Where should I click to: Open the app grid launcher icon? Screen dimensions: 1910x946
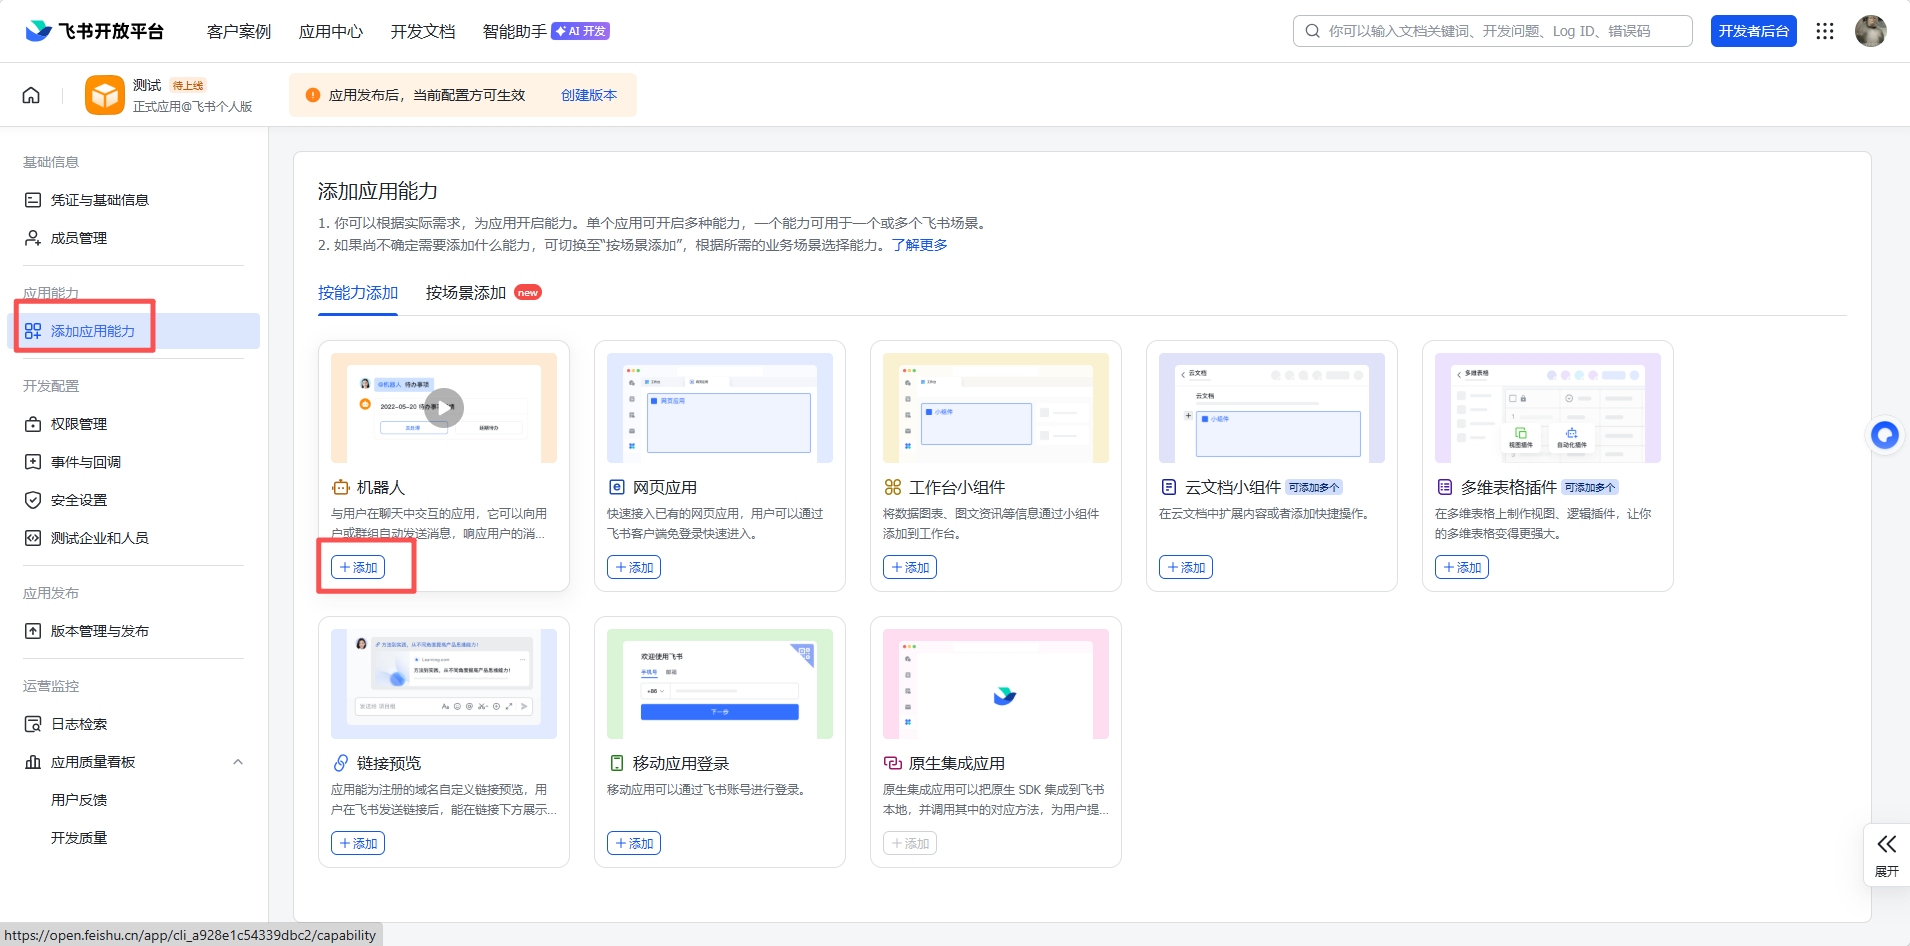point(1825,31)
